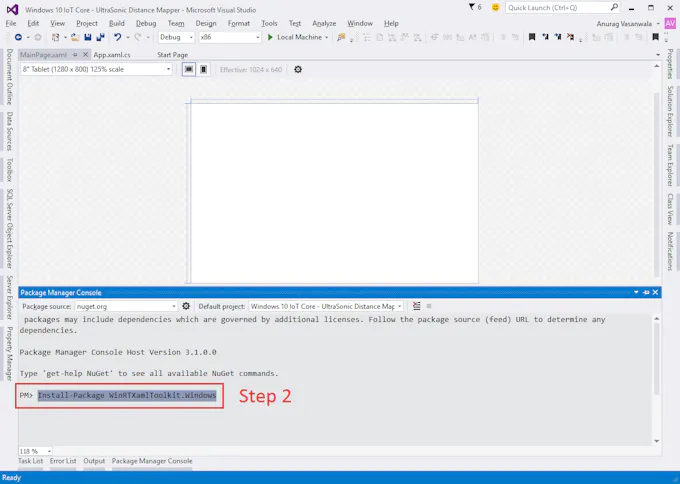The height and width of the screenshot is (484, 680).
Task: Open the Package Manager Console window options arrow
Action: [x=636, y=293]
